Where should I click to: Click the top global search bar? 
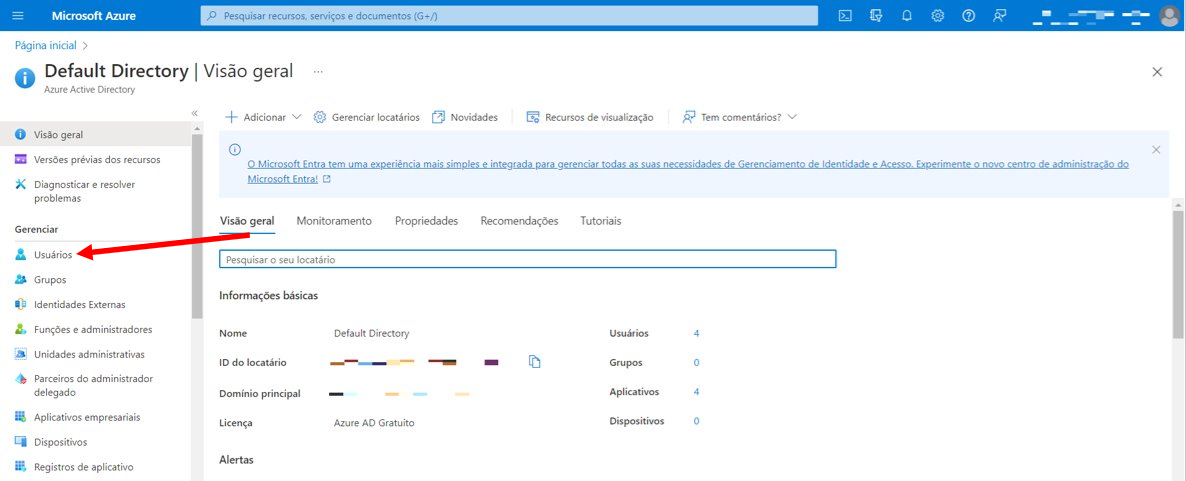(509, 15)
